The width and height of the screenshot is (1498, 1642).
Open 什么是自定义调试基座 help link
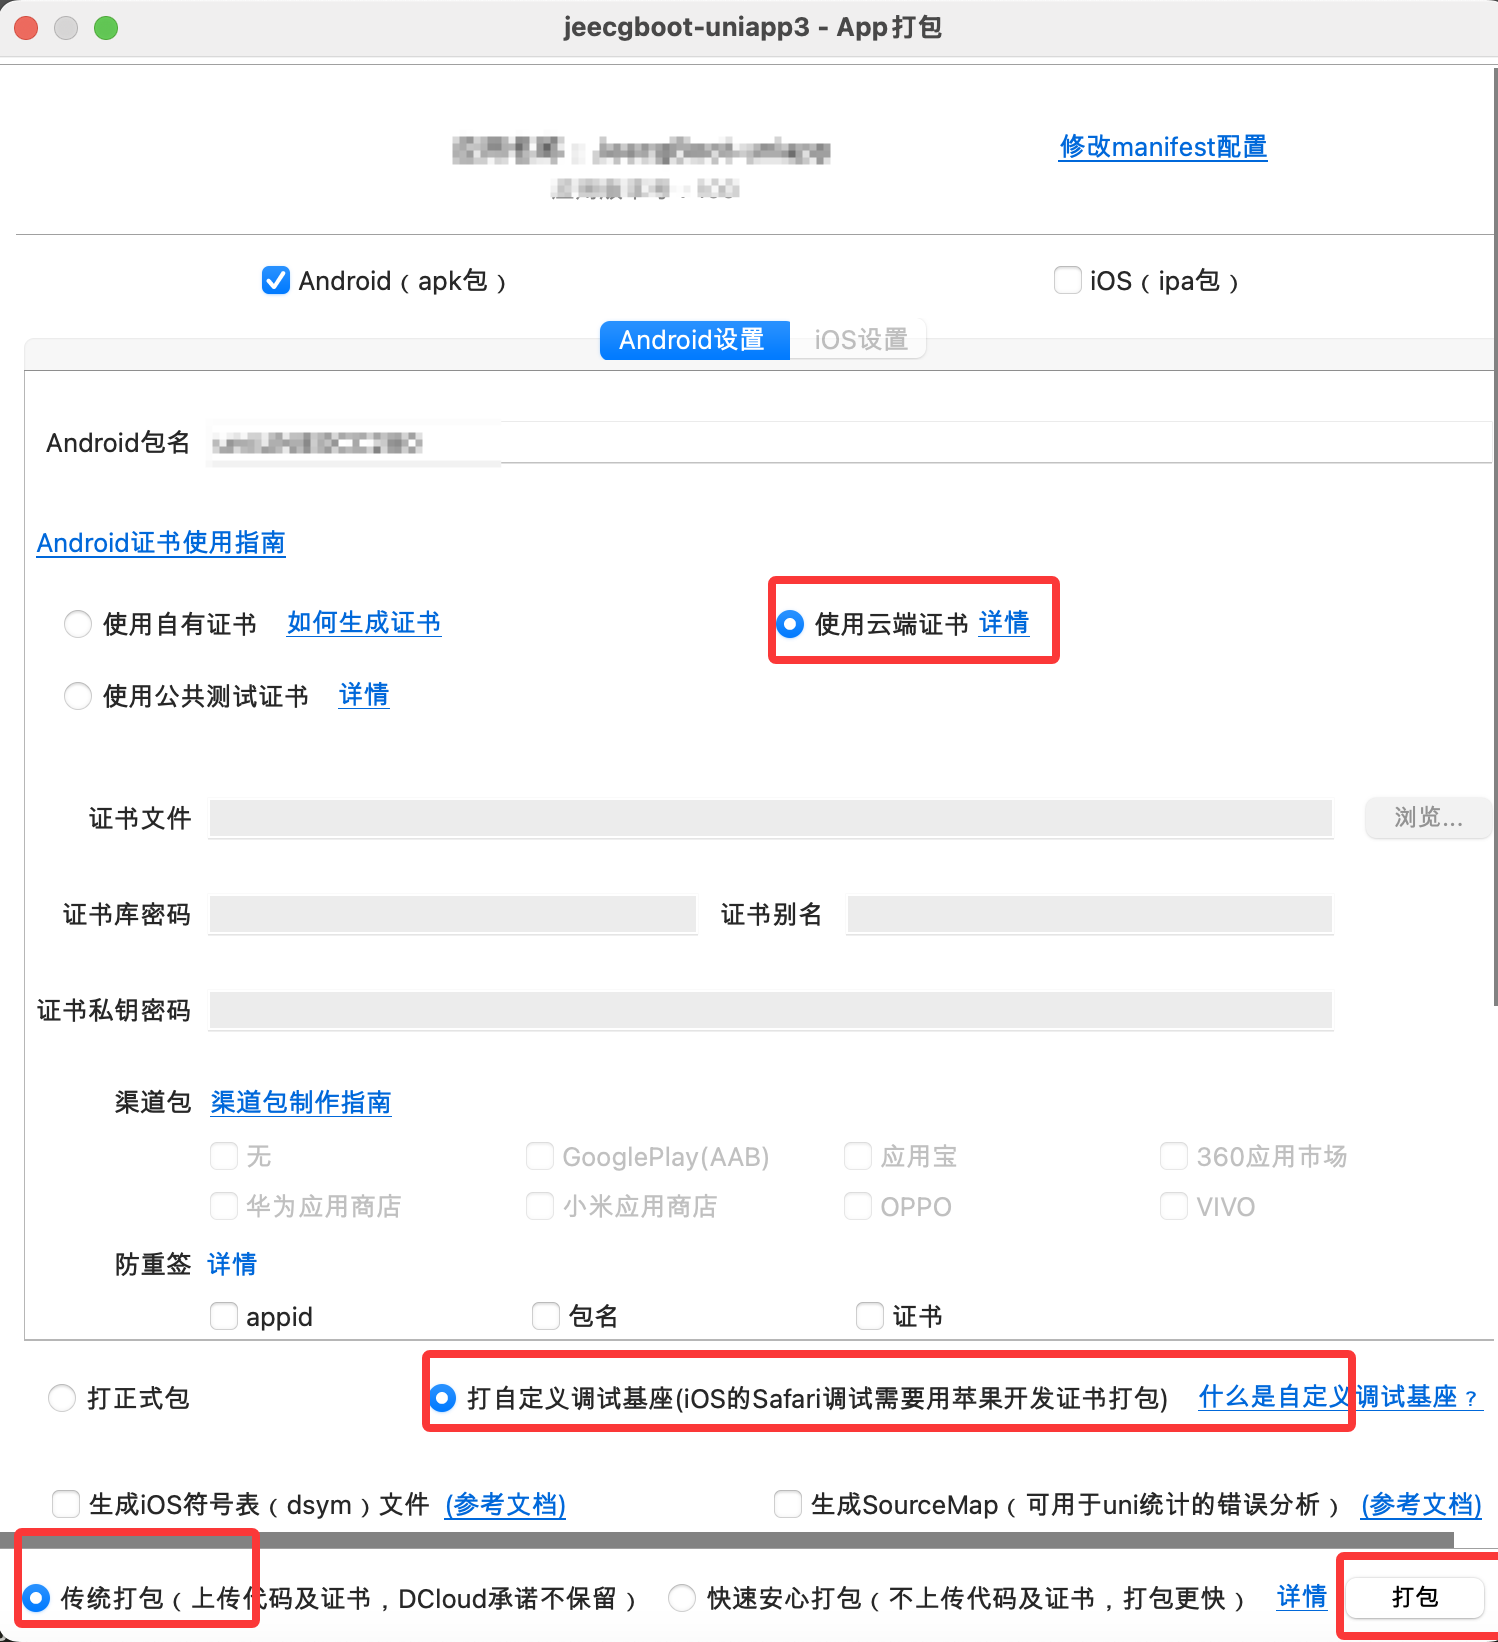point(1338,1397)
